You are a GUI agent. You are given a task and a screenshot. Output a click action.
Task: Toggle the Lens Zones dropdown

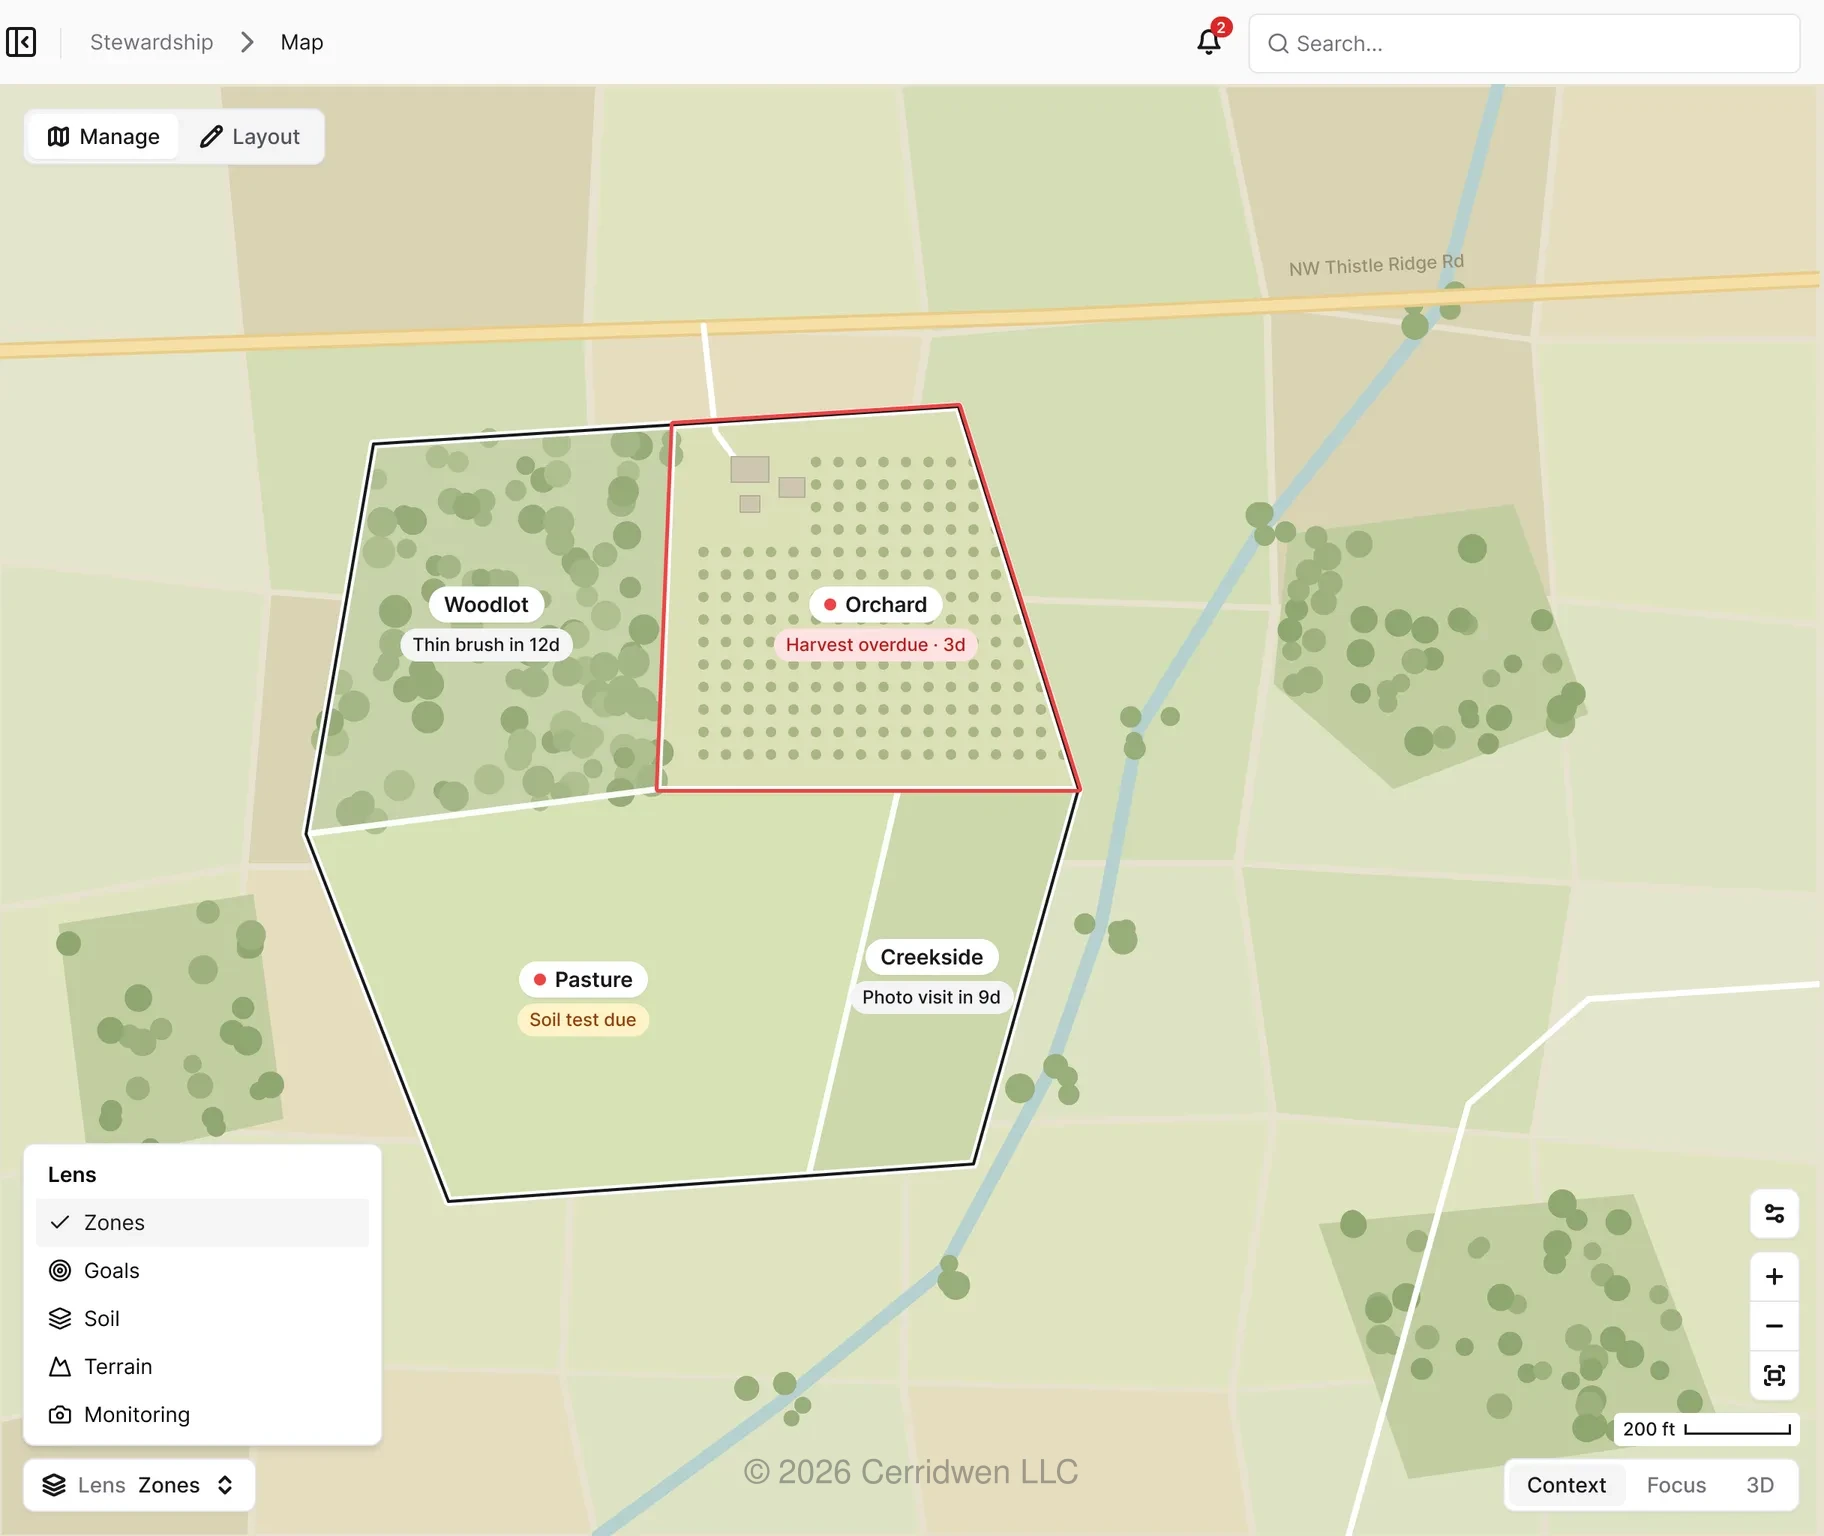[x=139, y=1485]
